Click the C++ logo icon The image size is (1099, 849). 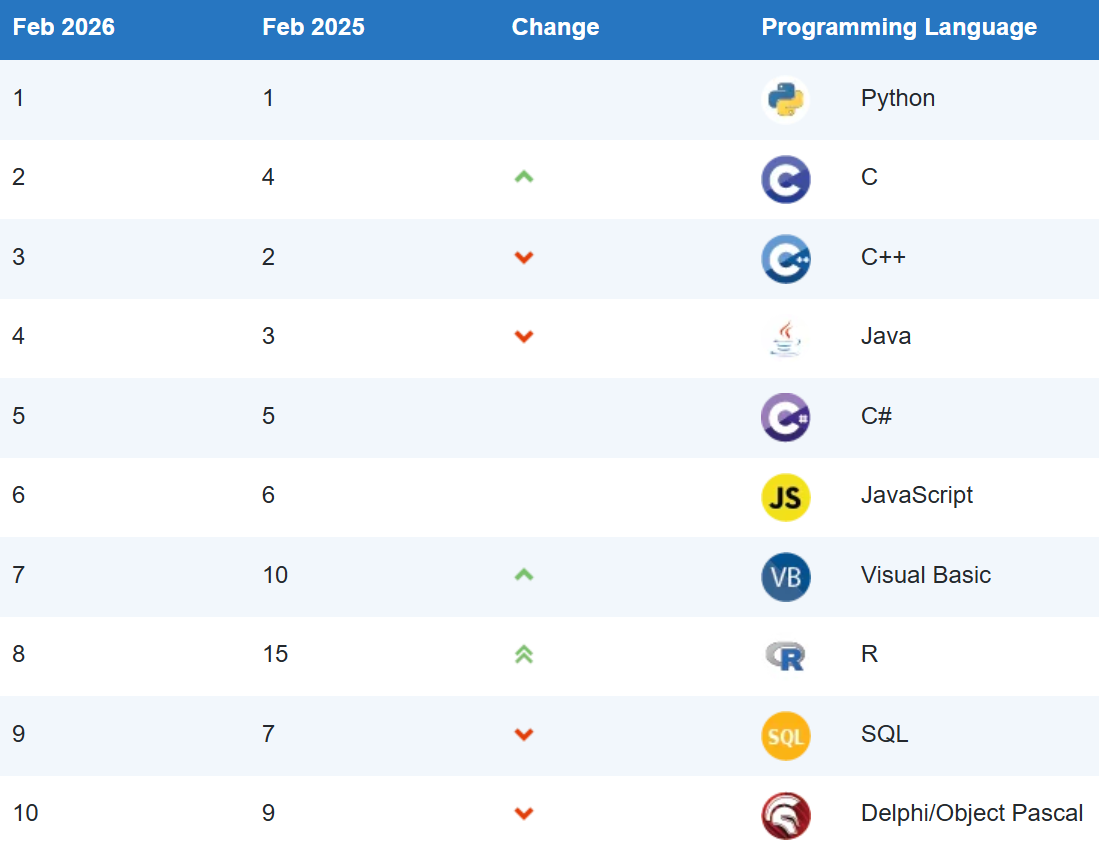pos(786,259)
